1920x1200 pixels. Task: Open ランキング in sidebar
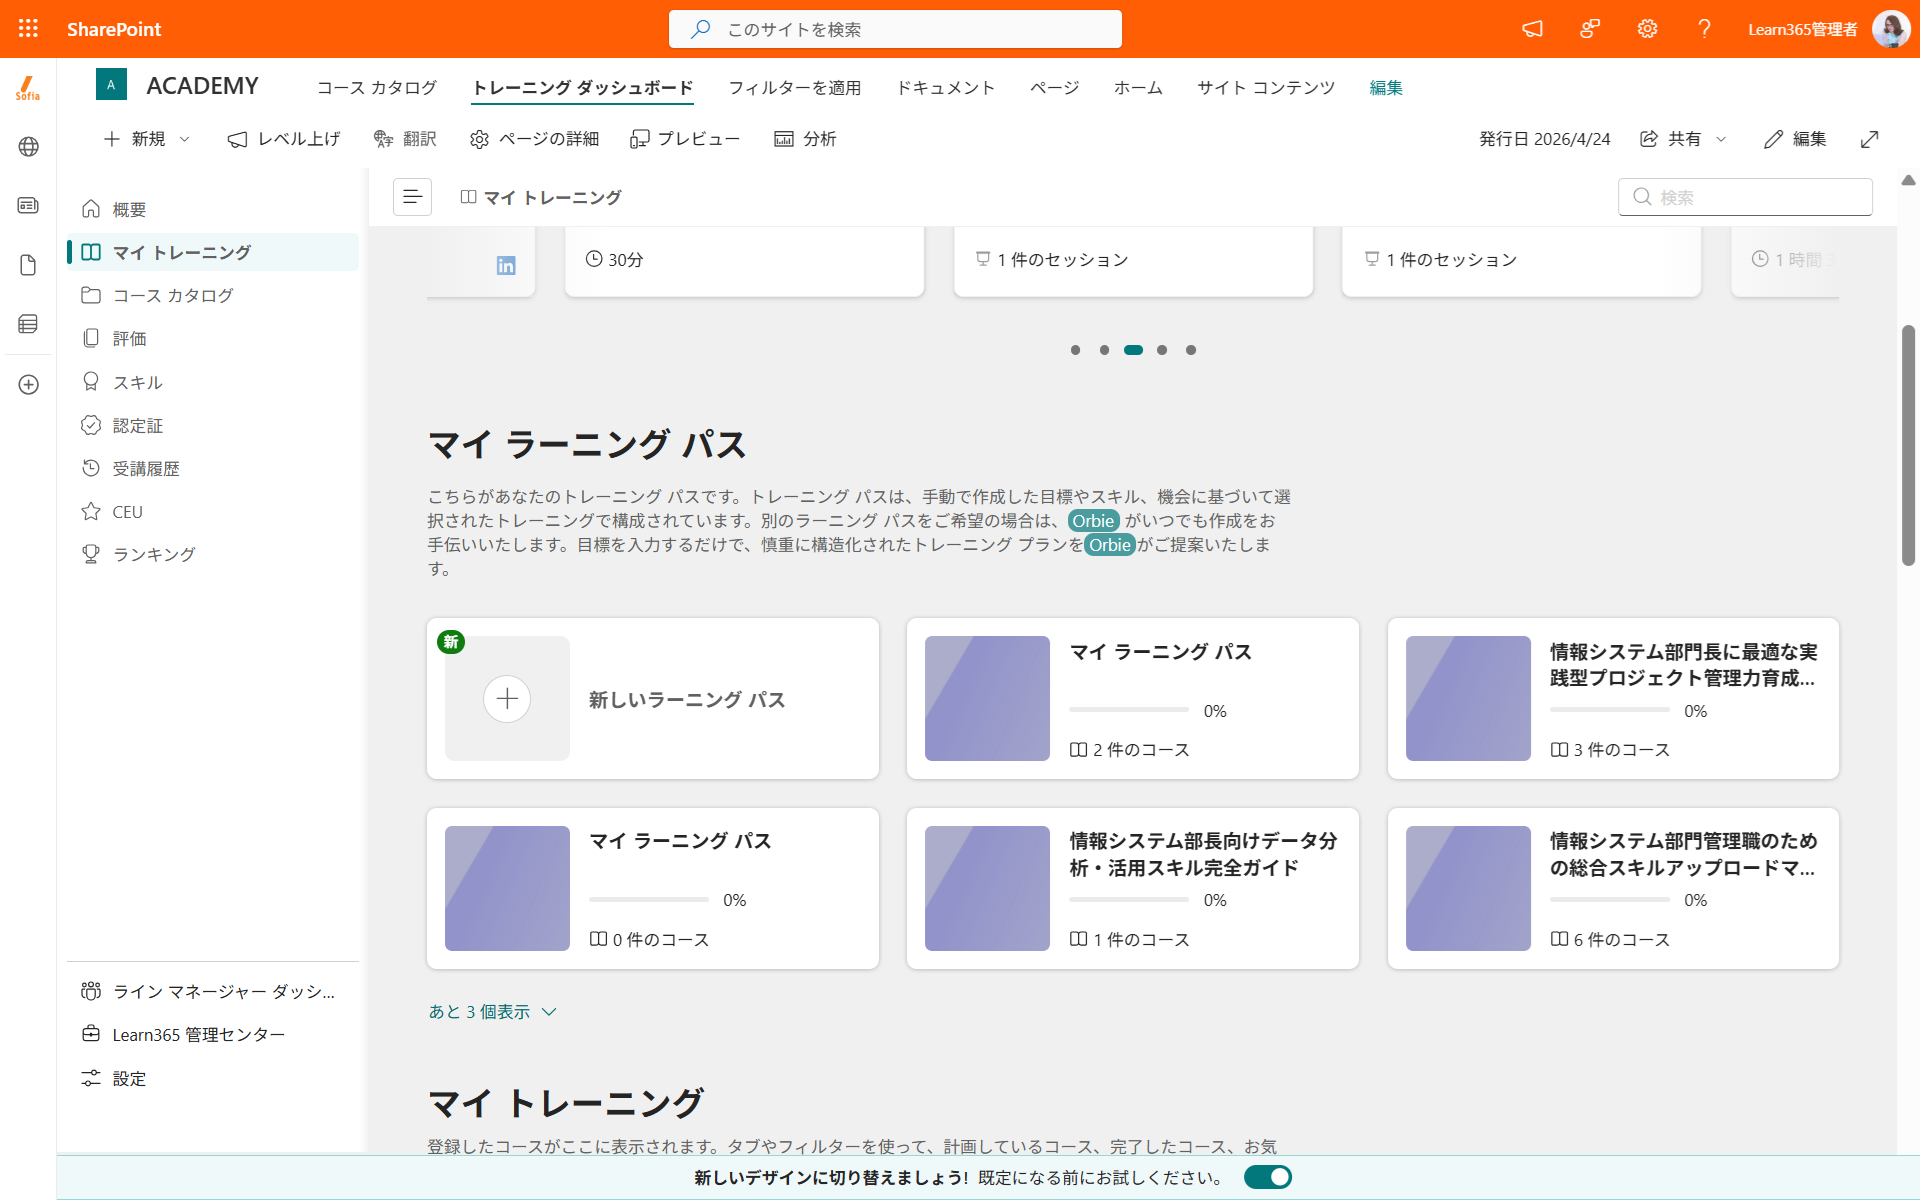click(213, 554)
